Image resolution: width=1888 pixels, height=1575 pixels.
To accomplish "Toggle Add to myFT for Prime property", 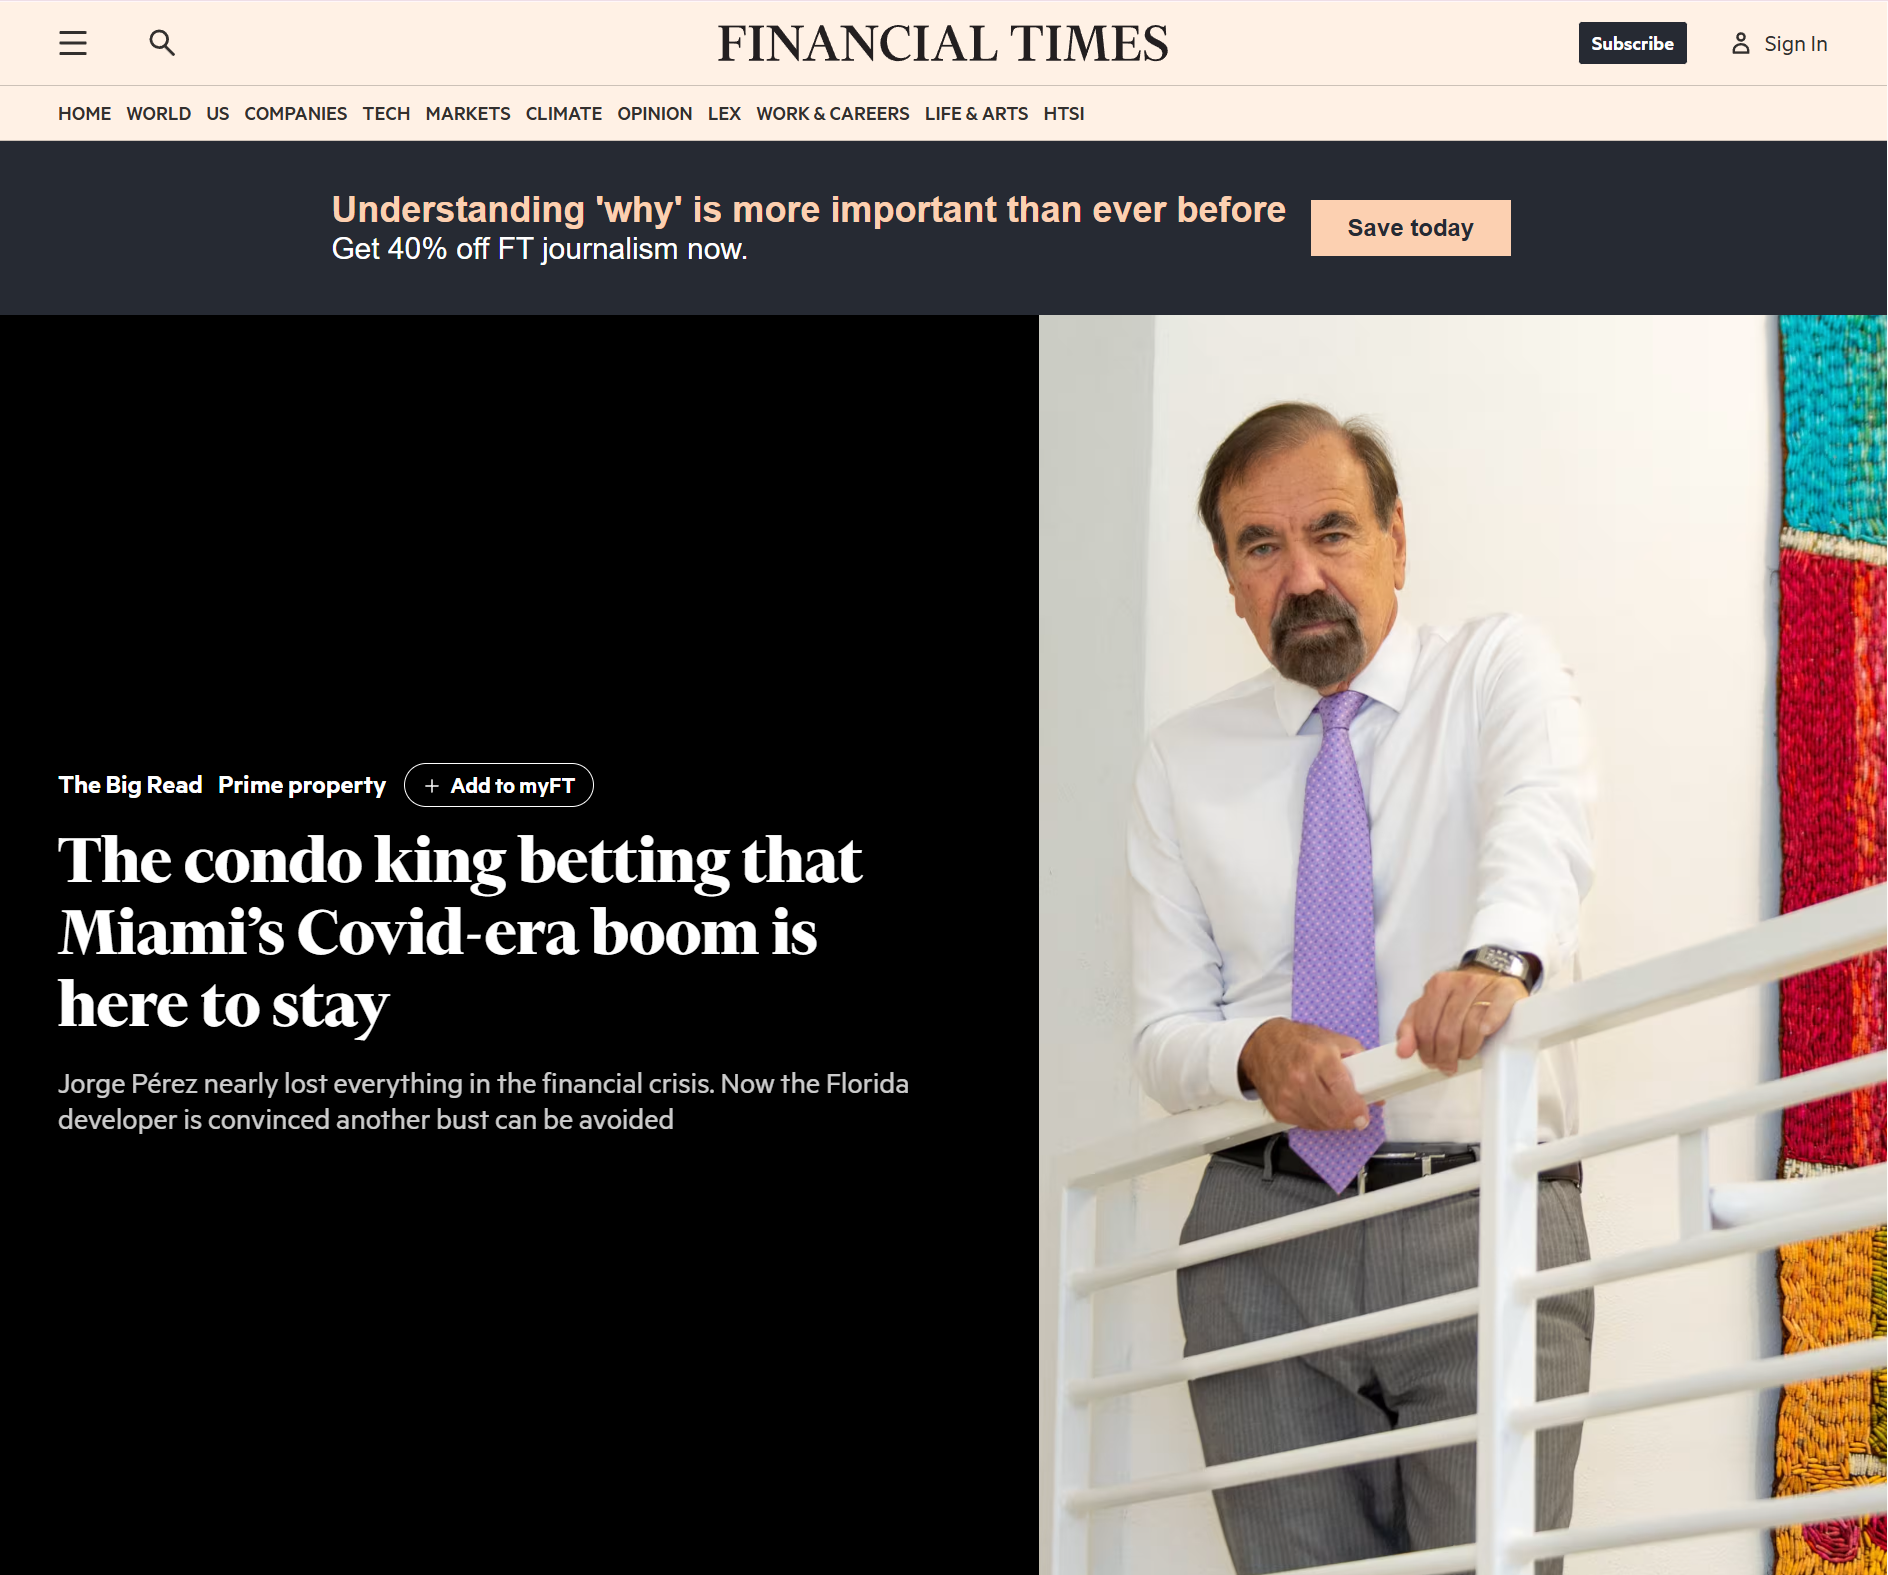I will coord(499,786).
